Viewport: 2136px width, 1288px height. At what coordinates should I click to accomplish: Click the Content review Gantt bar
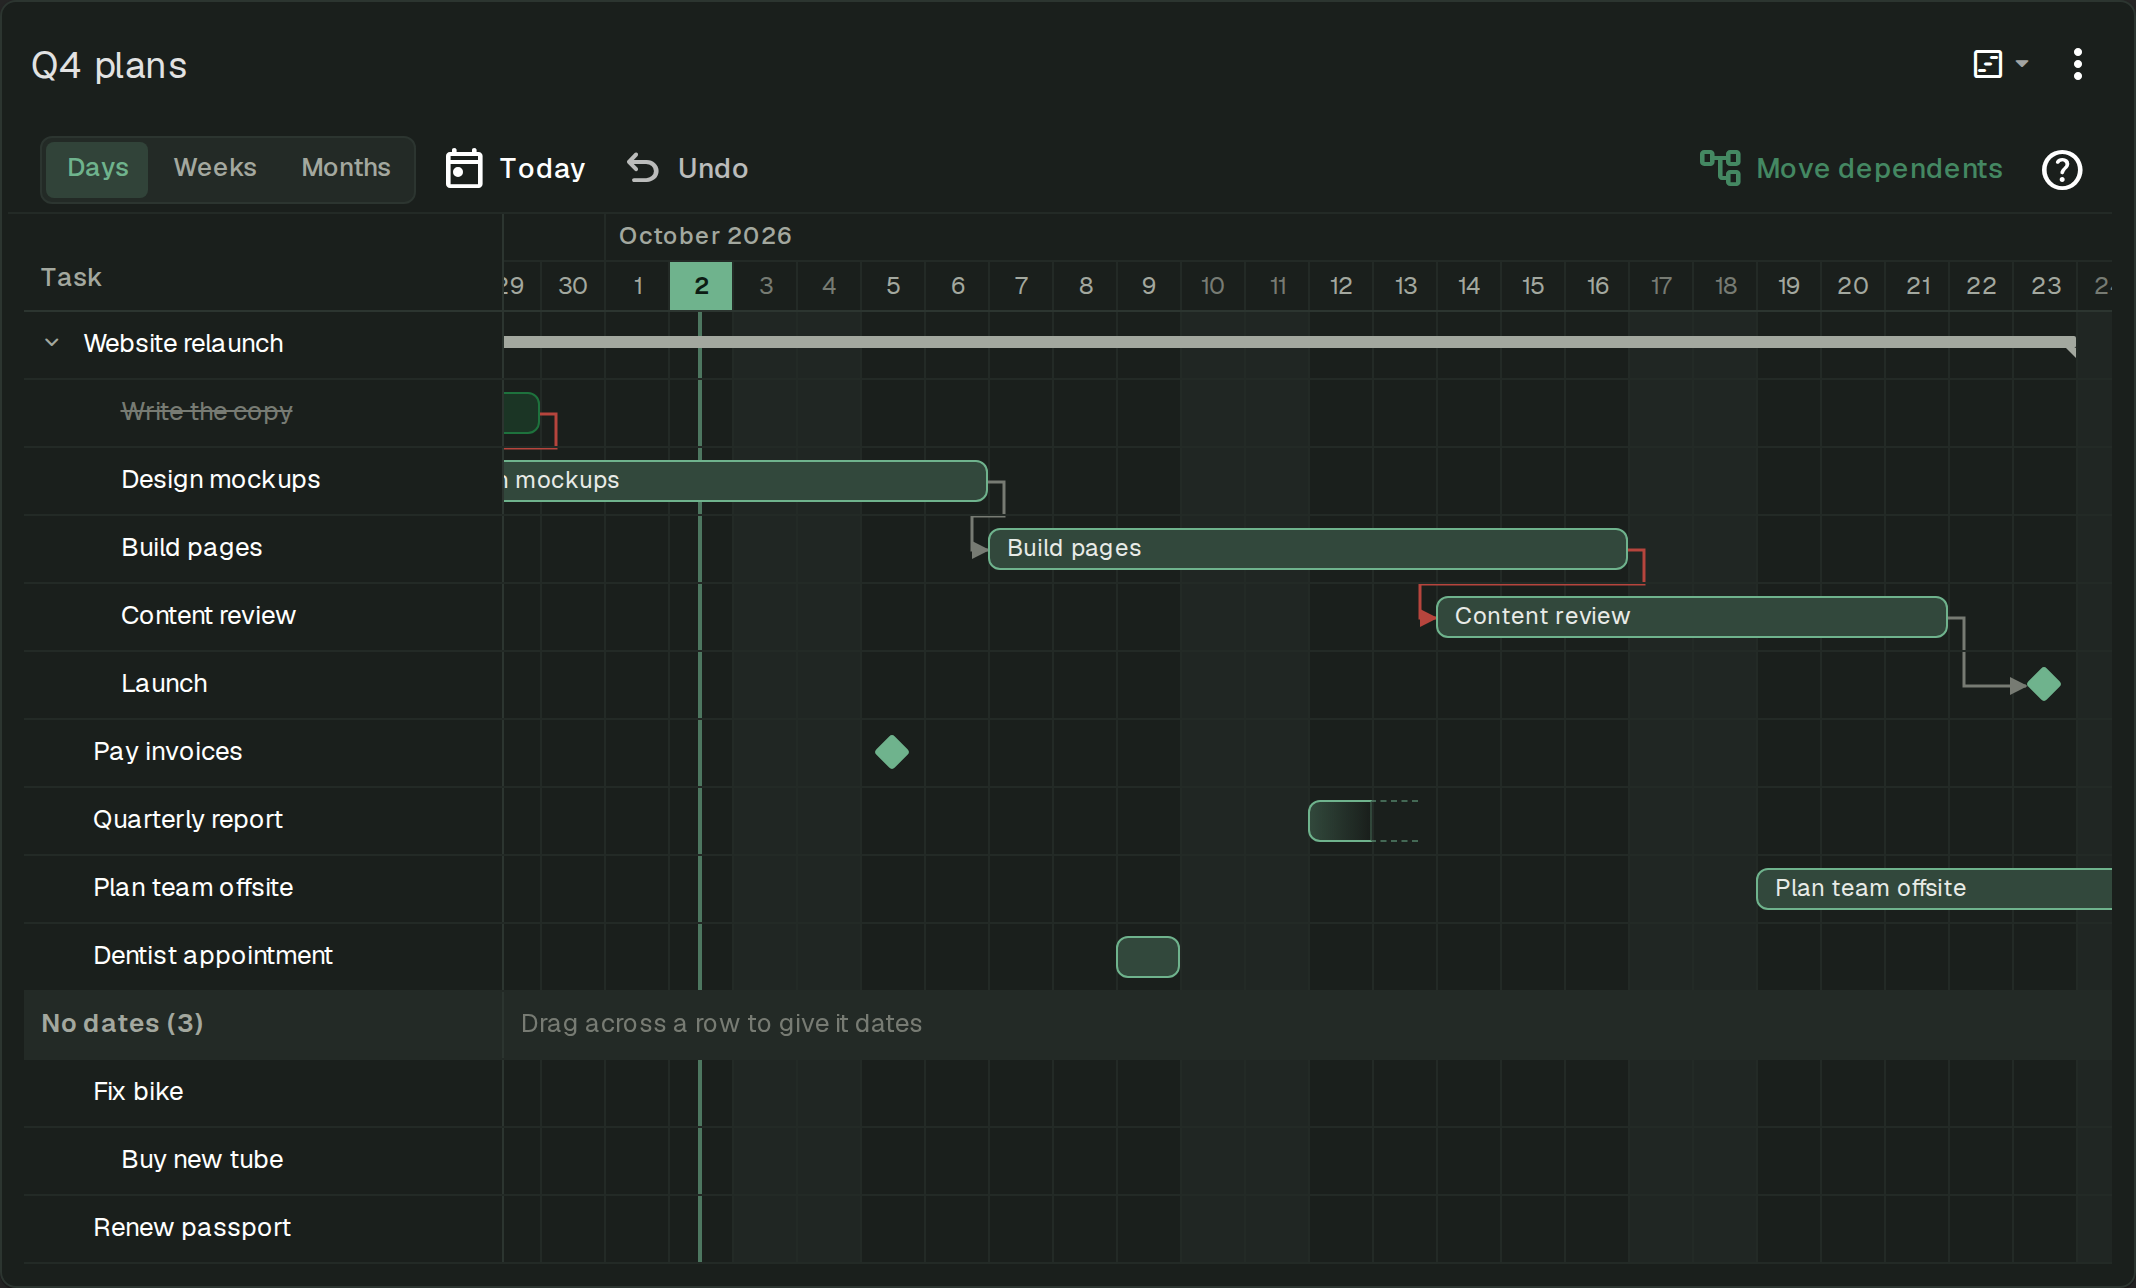[1692, 617]
